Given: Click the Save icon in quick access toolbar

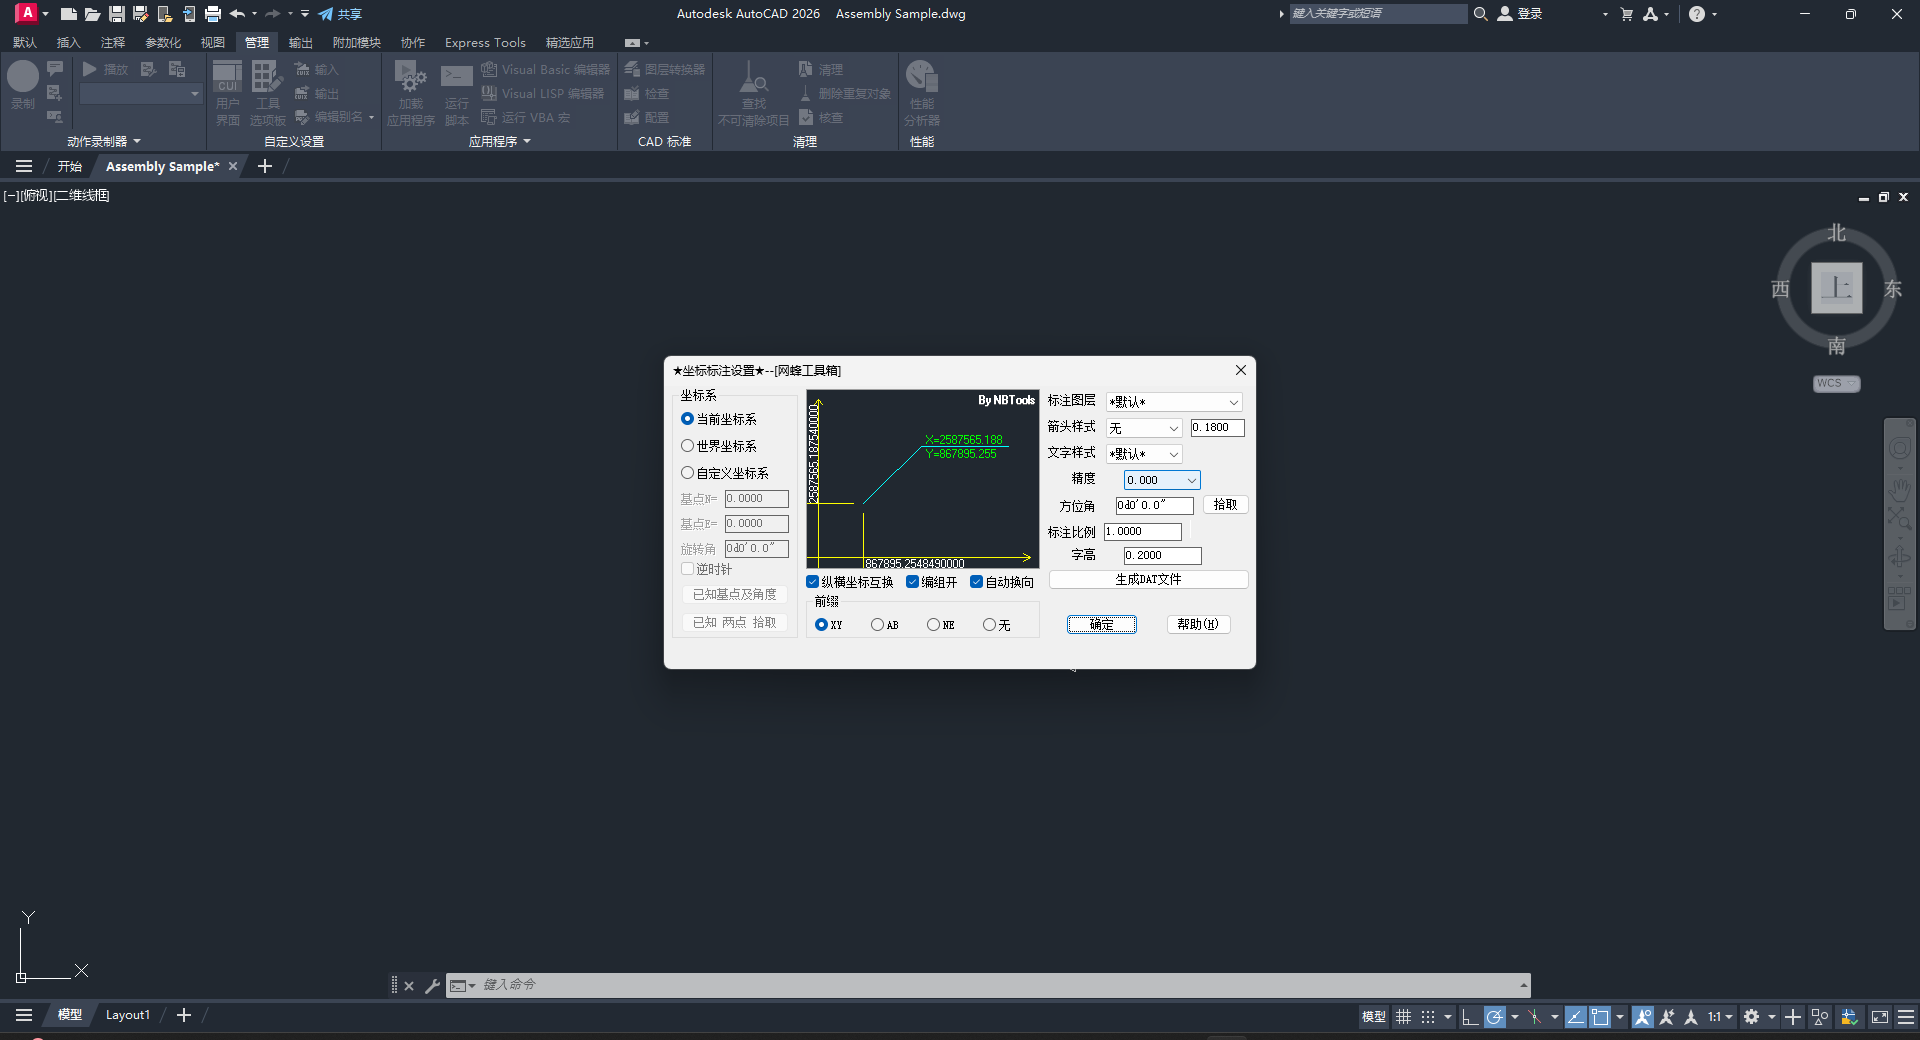Looking at the screenshot, I should (x=117, y=14).
